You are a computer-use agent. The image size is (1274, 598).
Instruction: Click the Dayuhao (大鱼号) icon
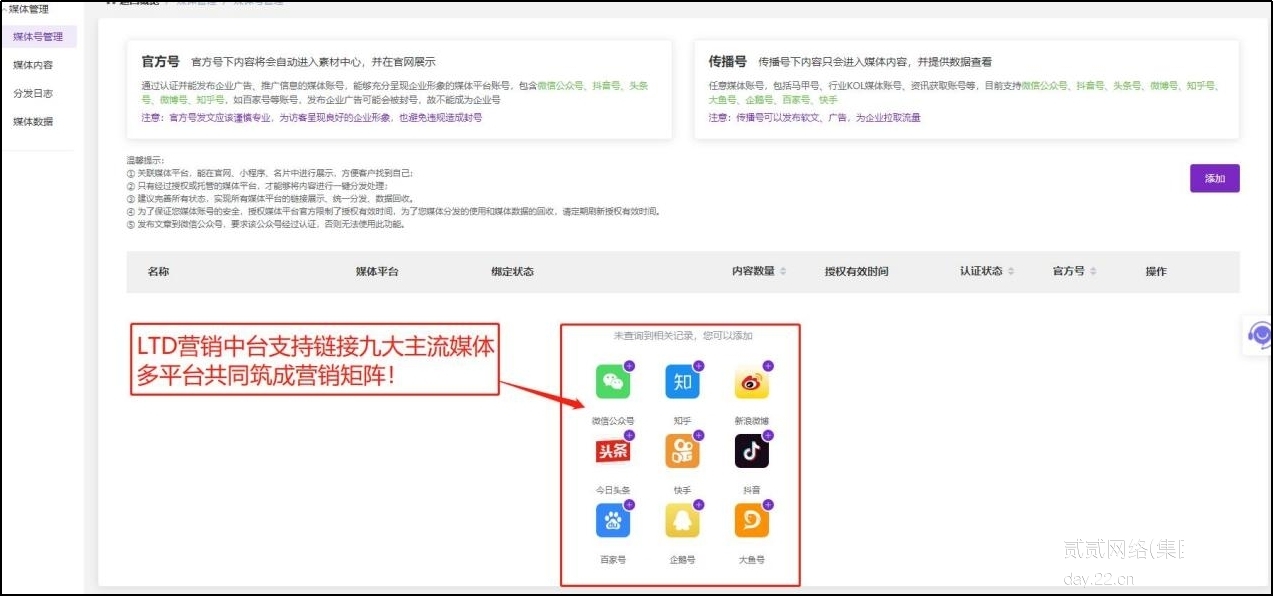coord(751,521)
